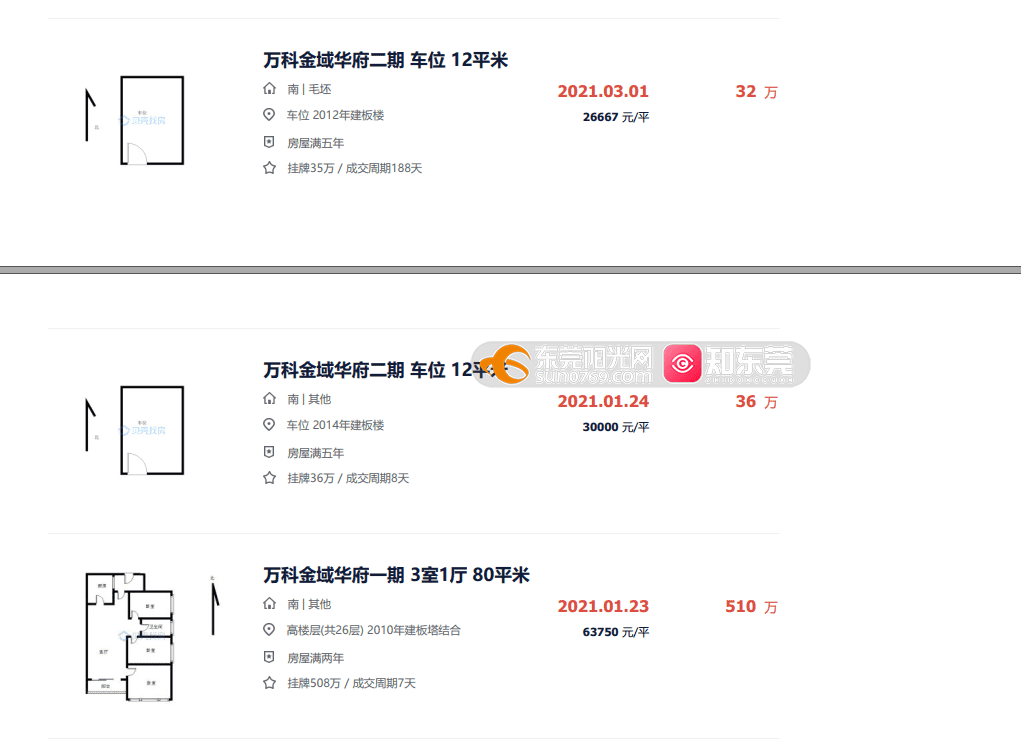This screenshot has width=1021, height=742.
Task: Click the 510 万 sale price
Action: click(x=751, y=607)
